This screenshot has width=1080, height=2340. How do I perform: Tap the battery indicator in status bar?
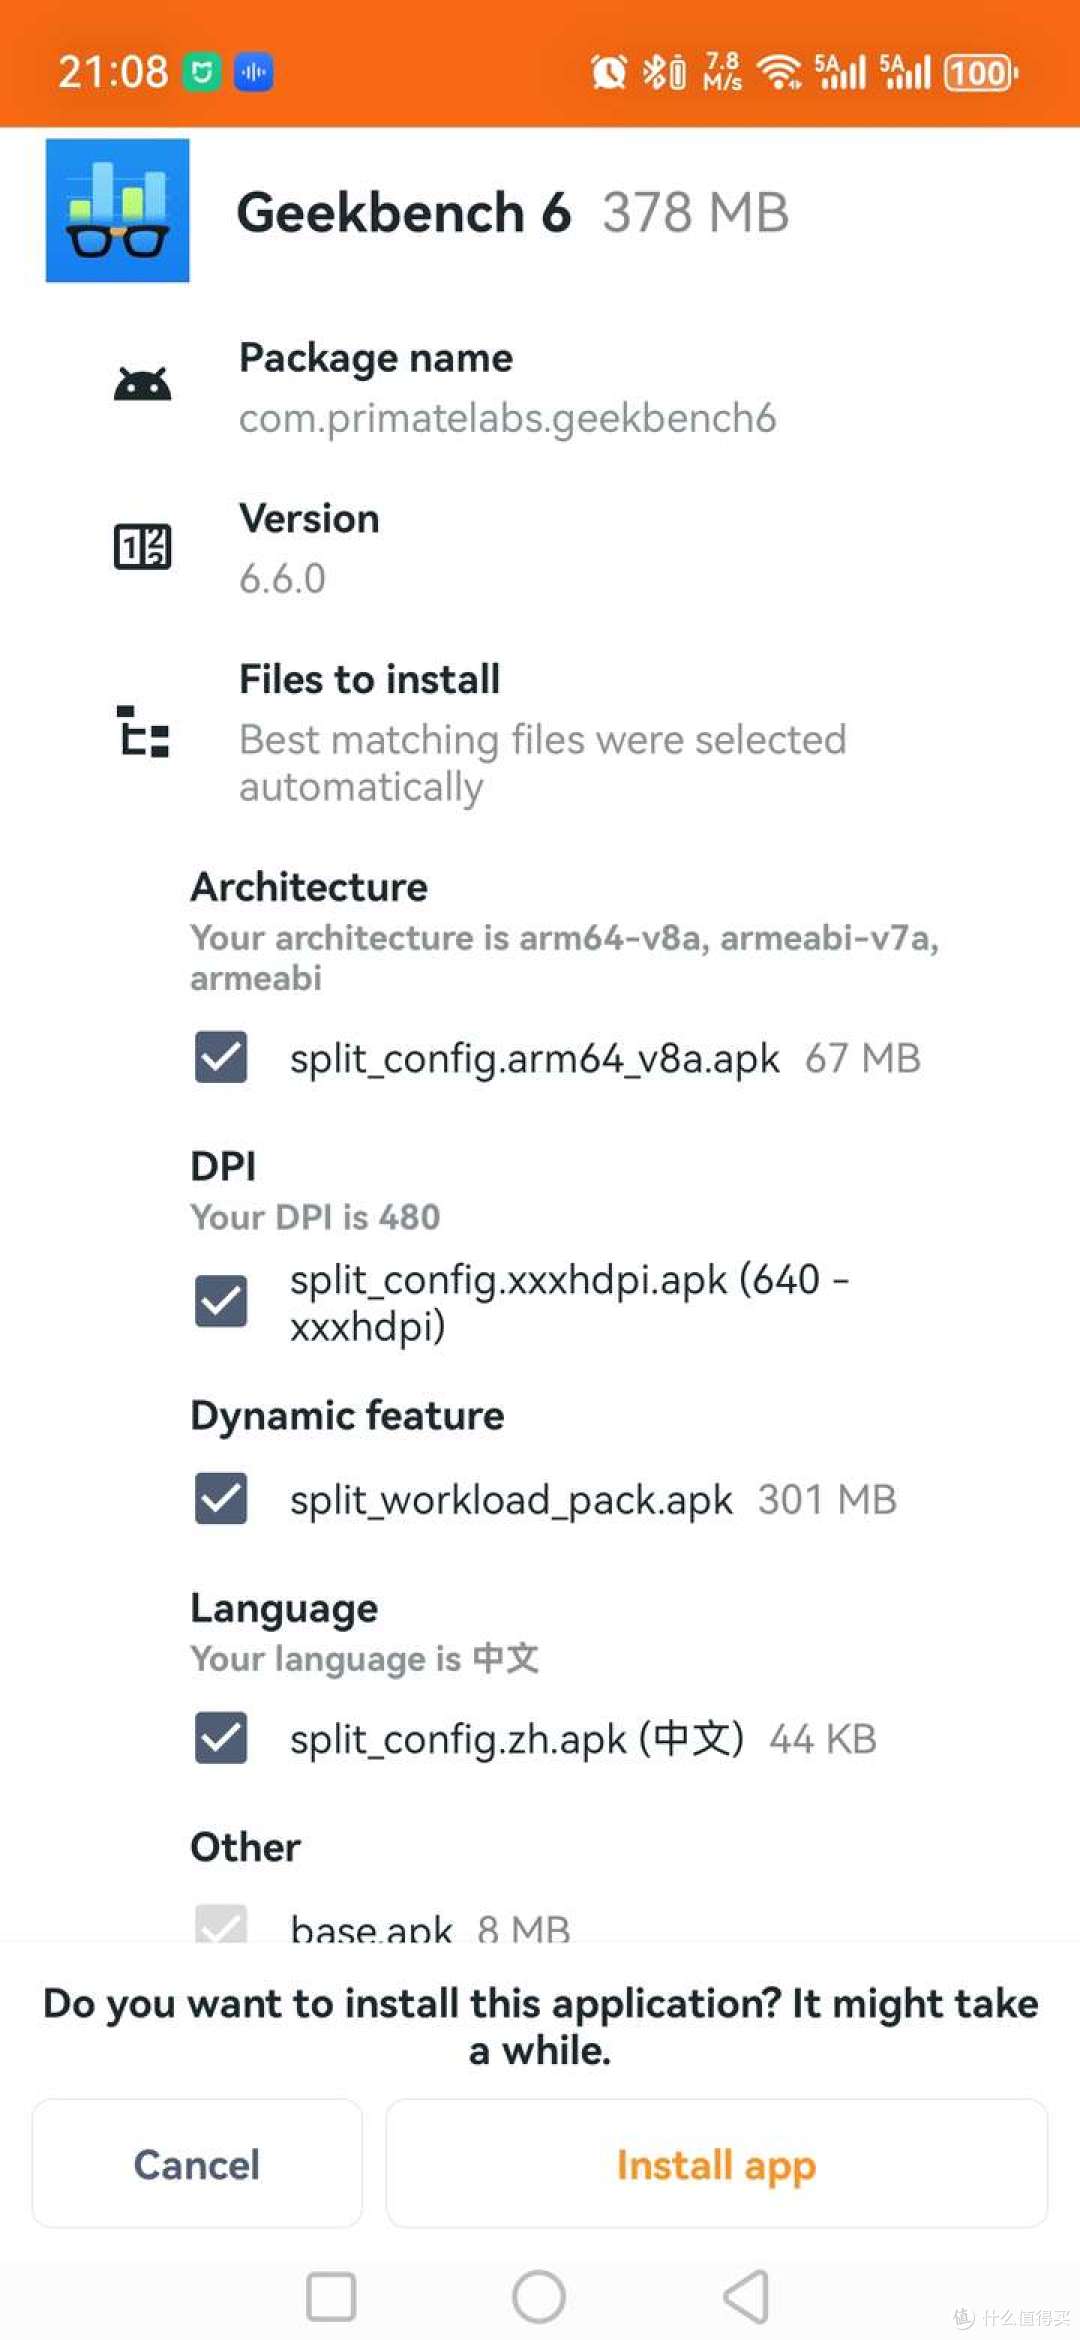click(x=981, y=72)
